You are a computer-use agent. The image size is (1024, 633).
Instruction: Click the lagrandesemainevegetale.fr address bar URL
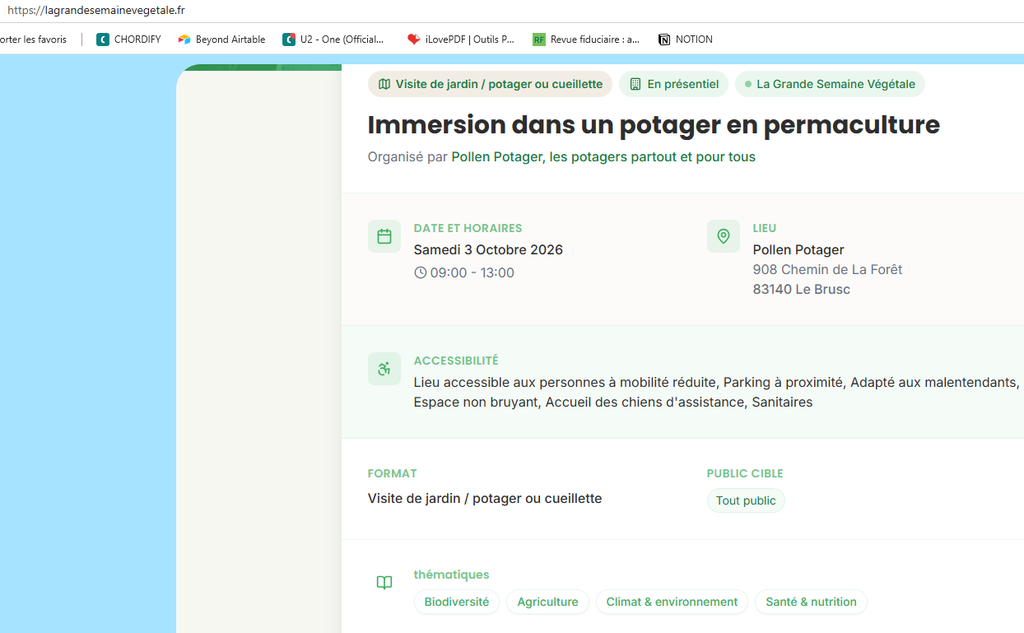click(96, 10)
